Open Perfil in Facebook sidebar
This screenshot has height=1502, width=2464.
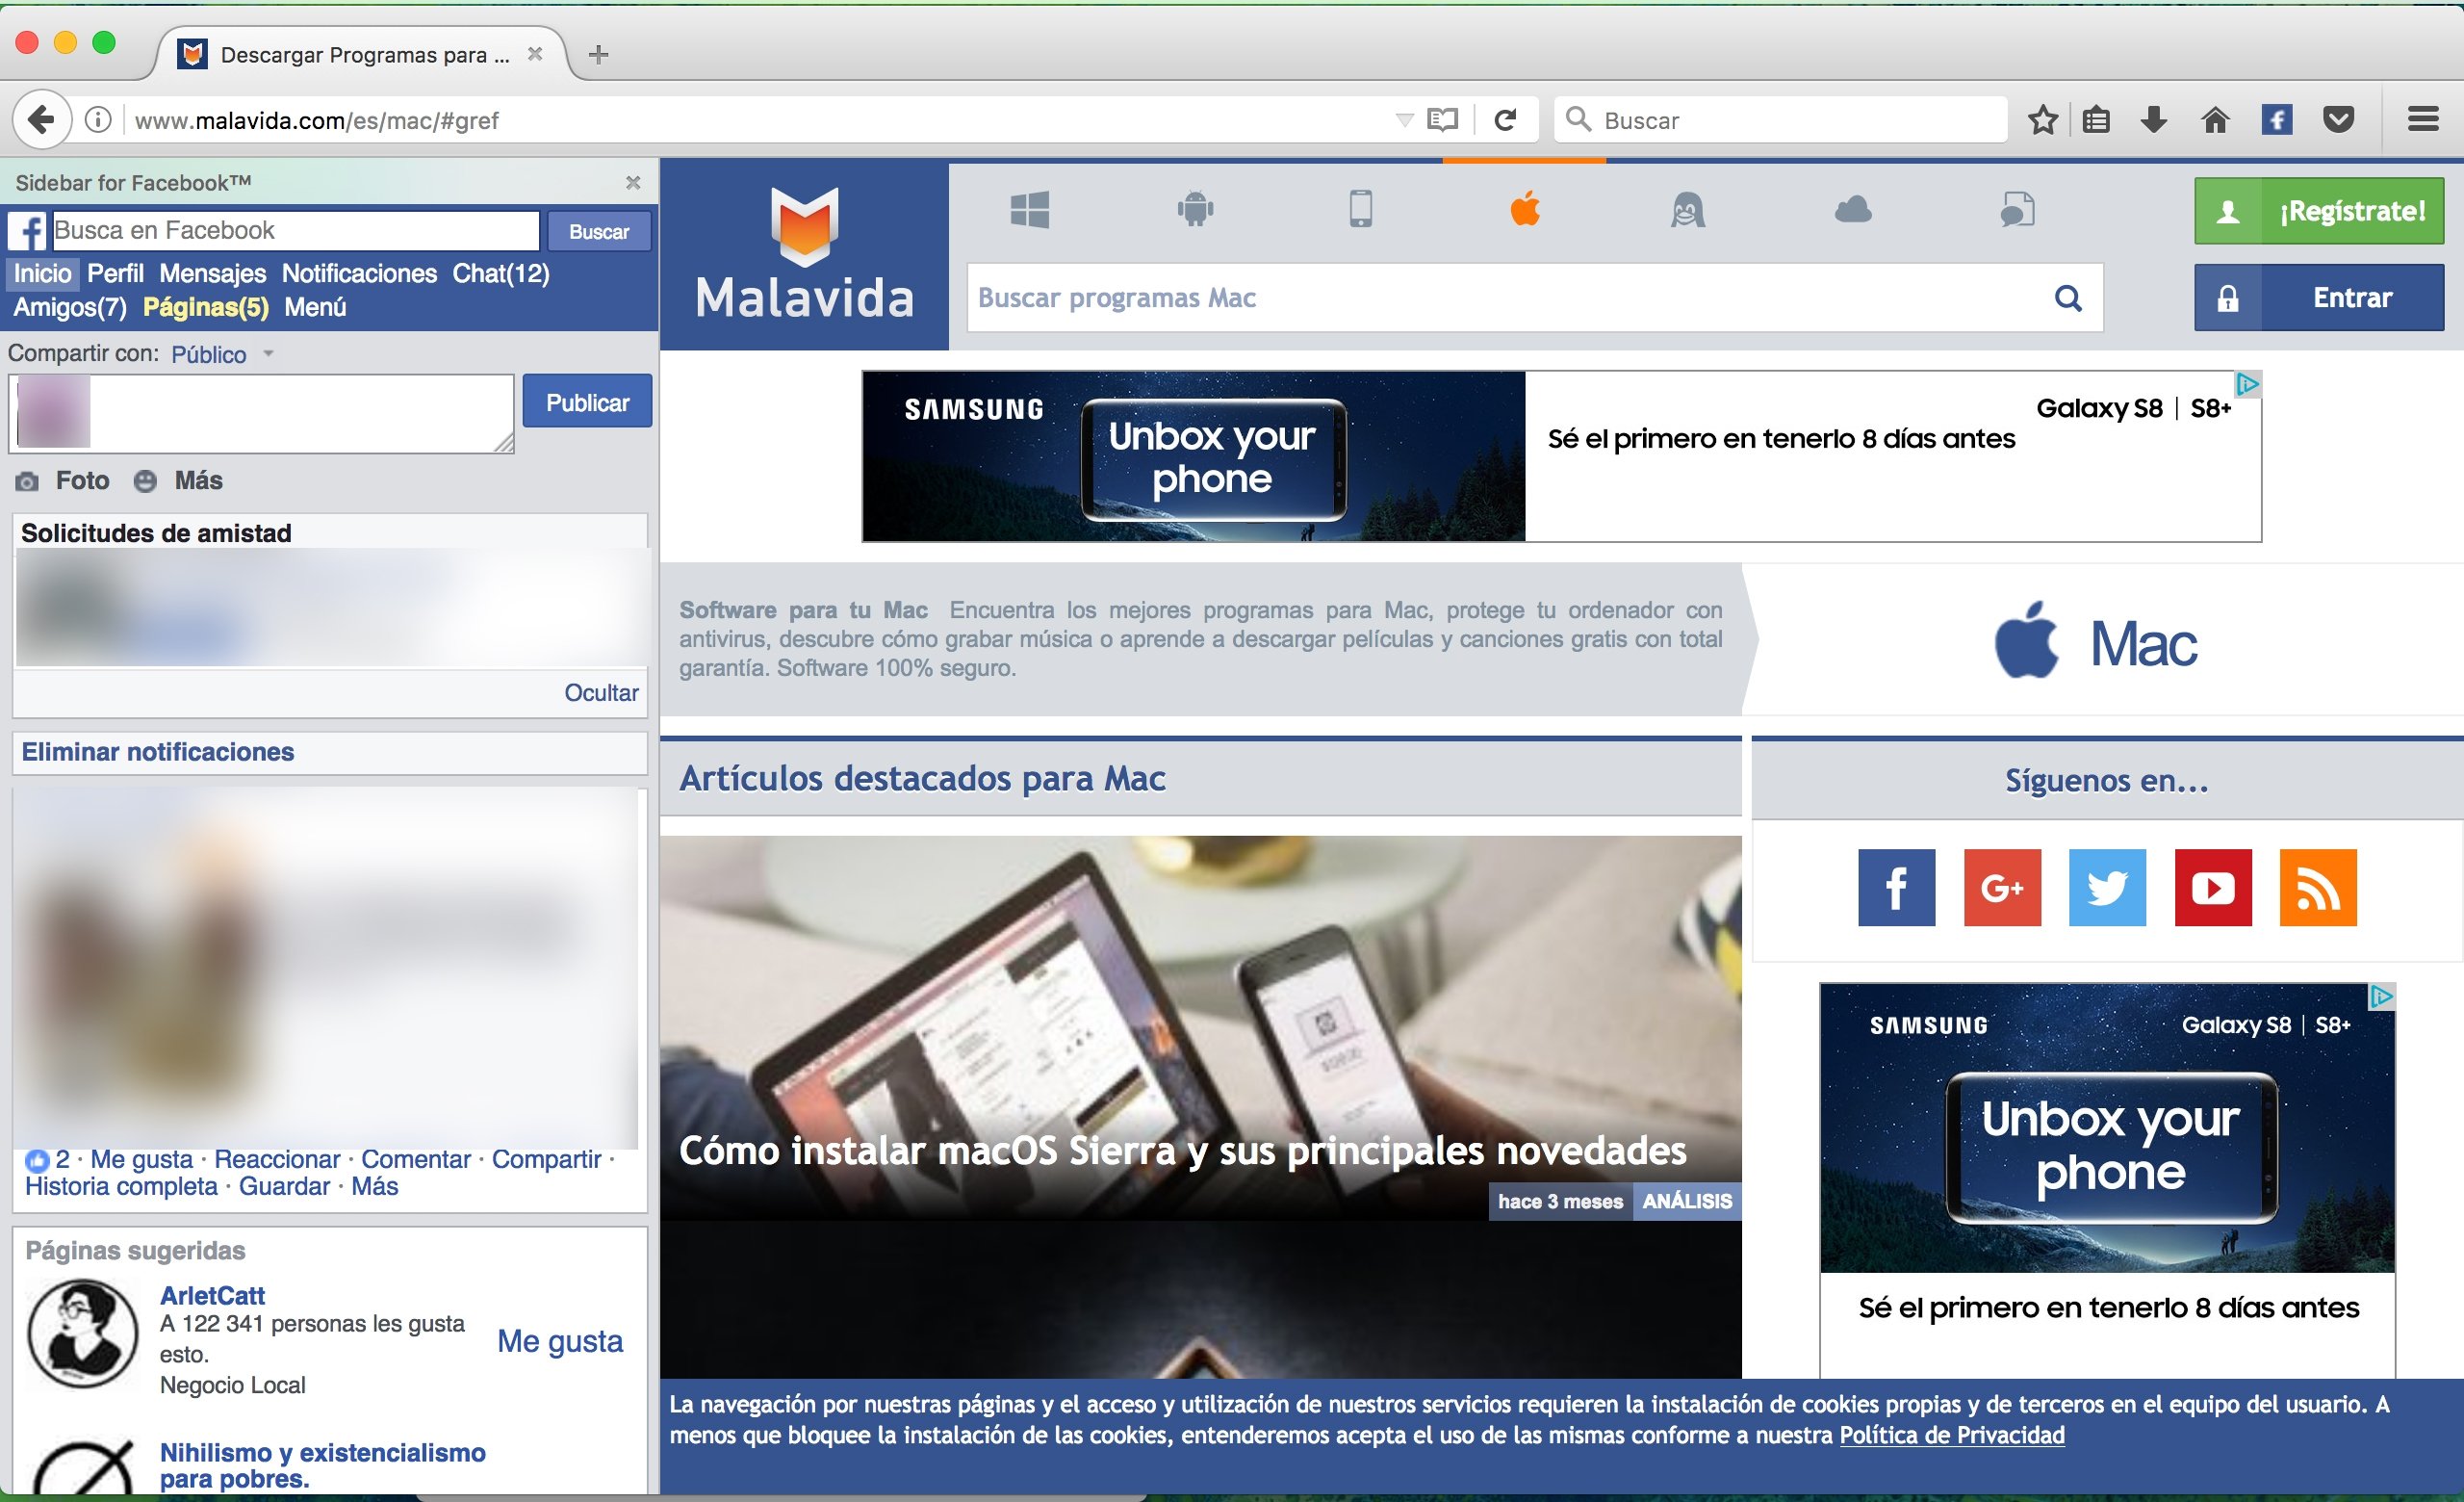coord(115,273)
